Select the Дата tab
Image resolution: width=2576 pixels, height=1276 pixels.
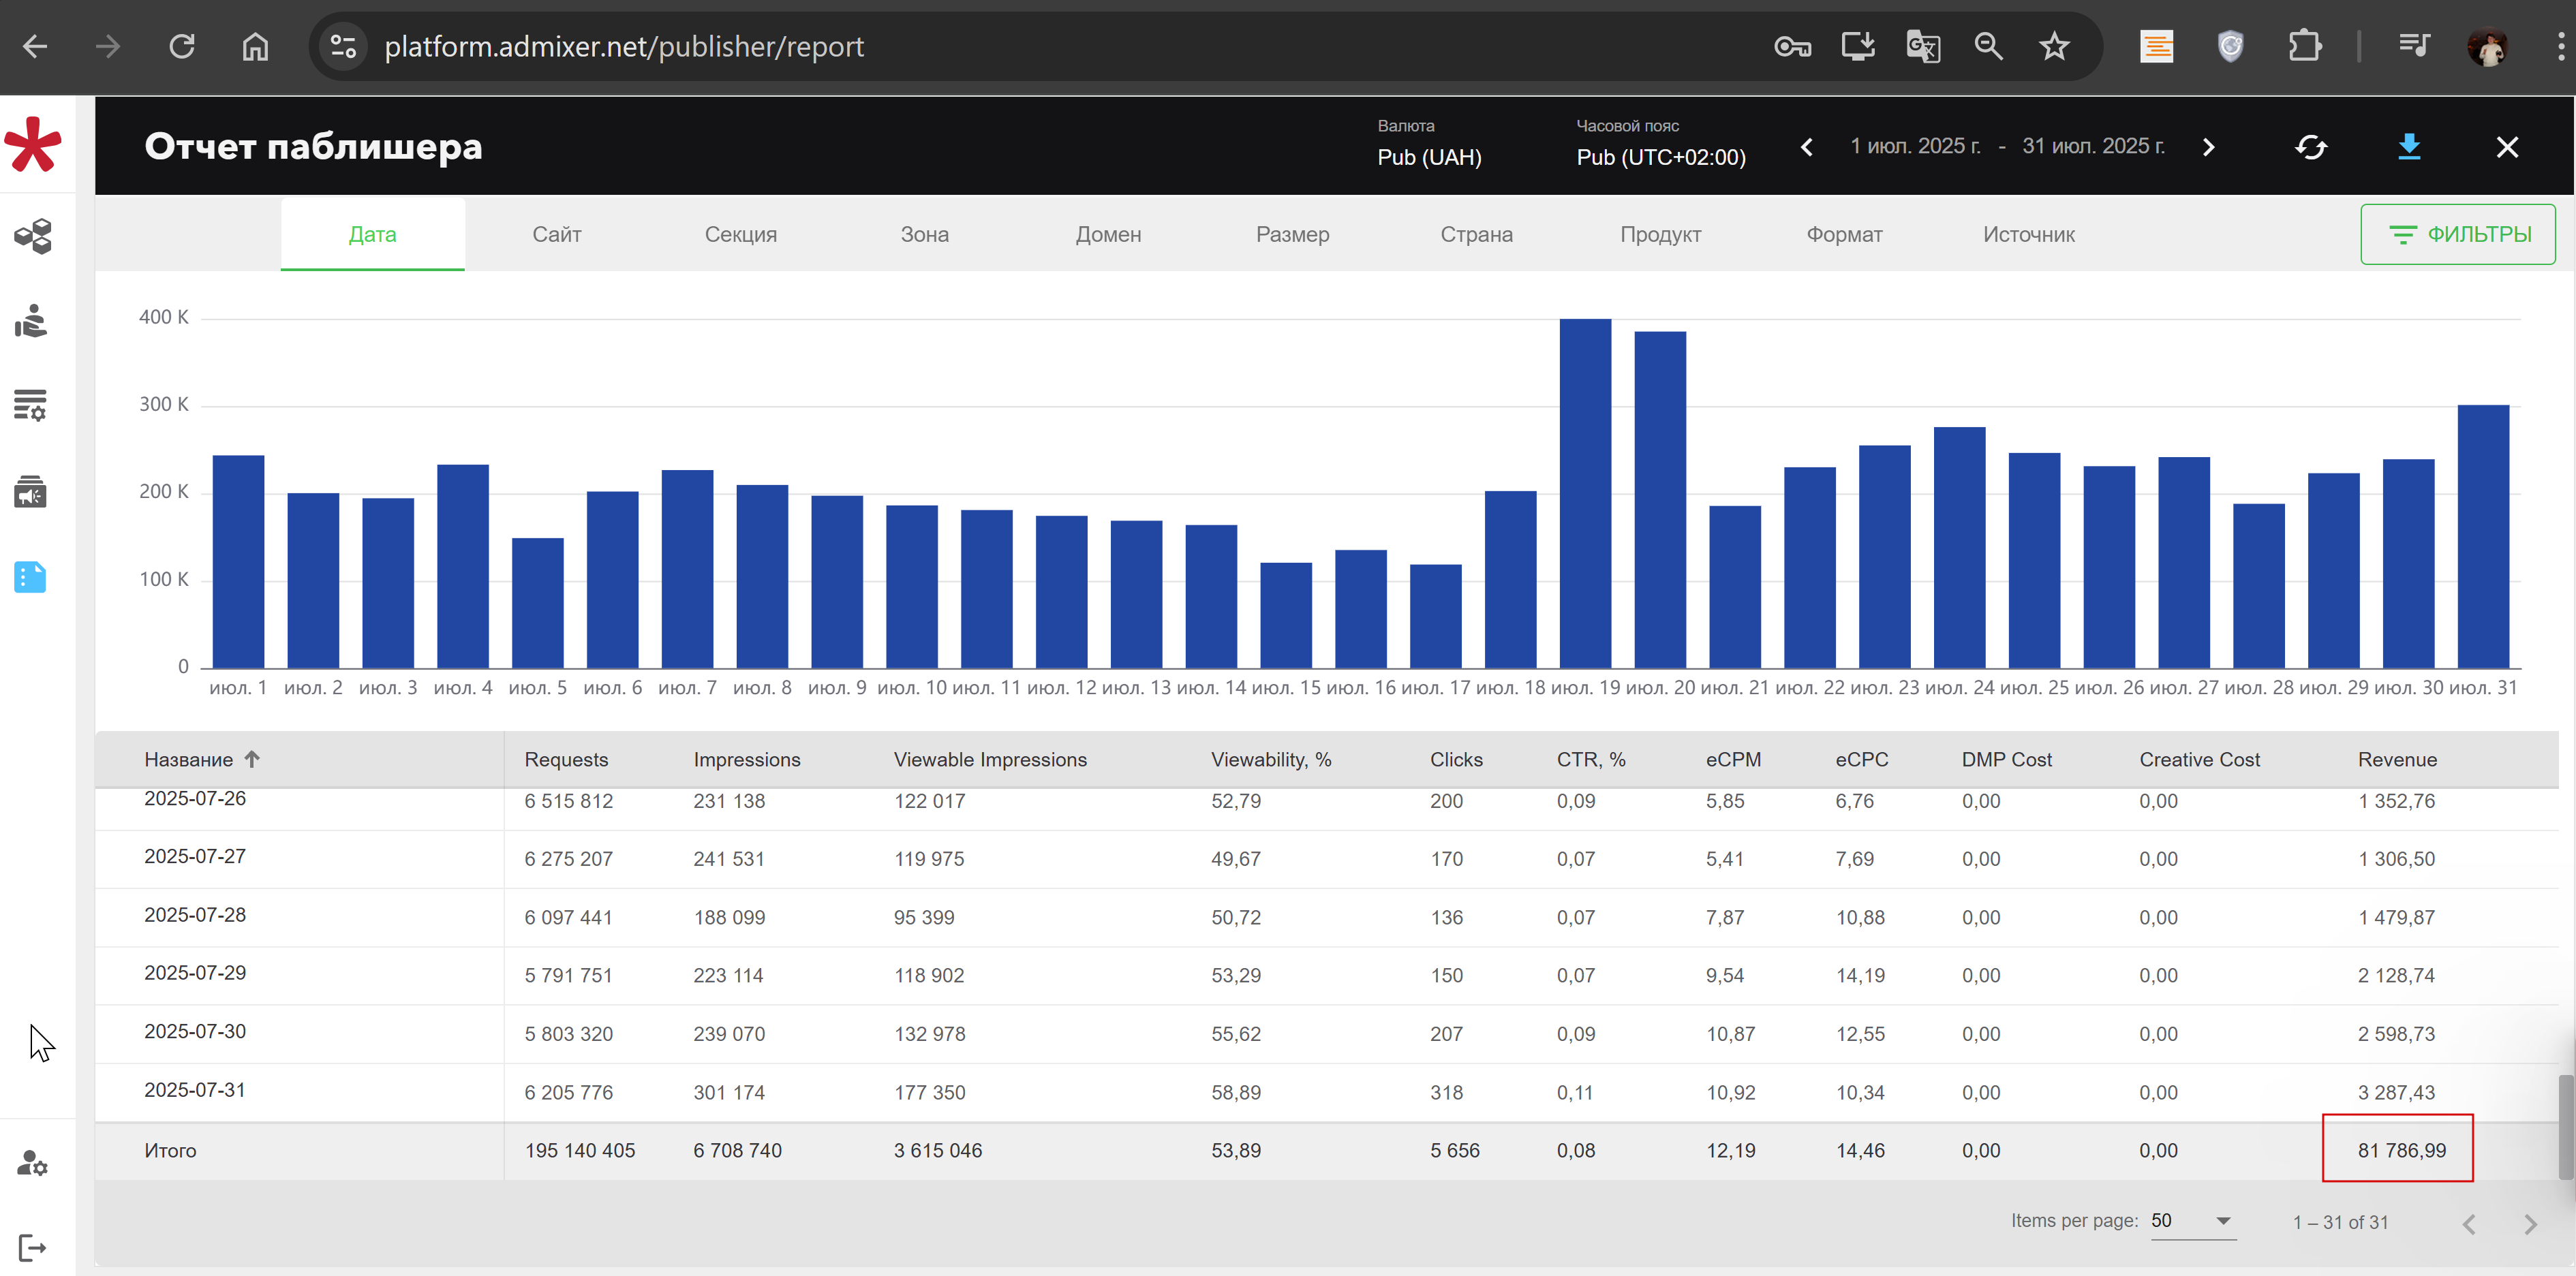372,234
